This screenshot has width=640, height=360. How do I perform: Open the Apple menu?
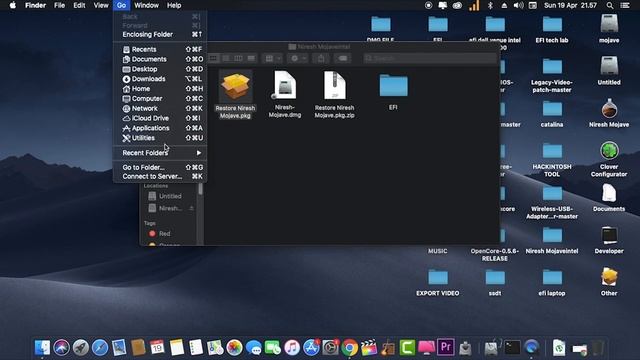[x=13, y=5]
